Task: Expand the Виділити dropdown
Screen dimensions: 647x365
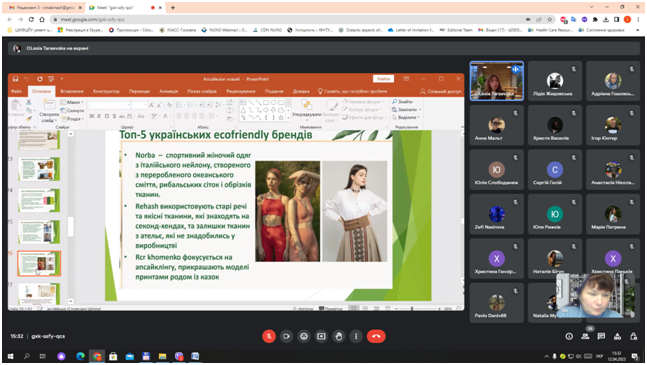Action: tap(406, 118)
